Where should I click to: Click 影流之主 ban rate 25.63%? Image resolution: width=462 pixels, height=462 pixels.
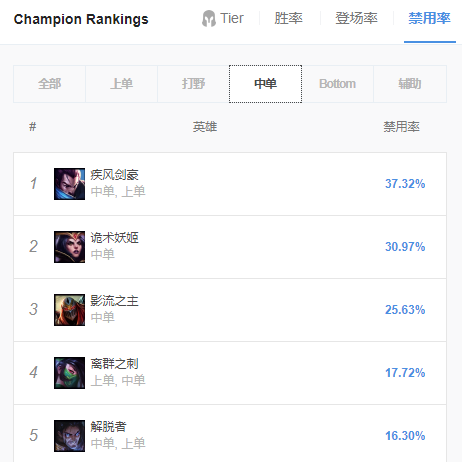(405, 310)
